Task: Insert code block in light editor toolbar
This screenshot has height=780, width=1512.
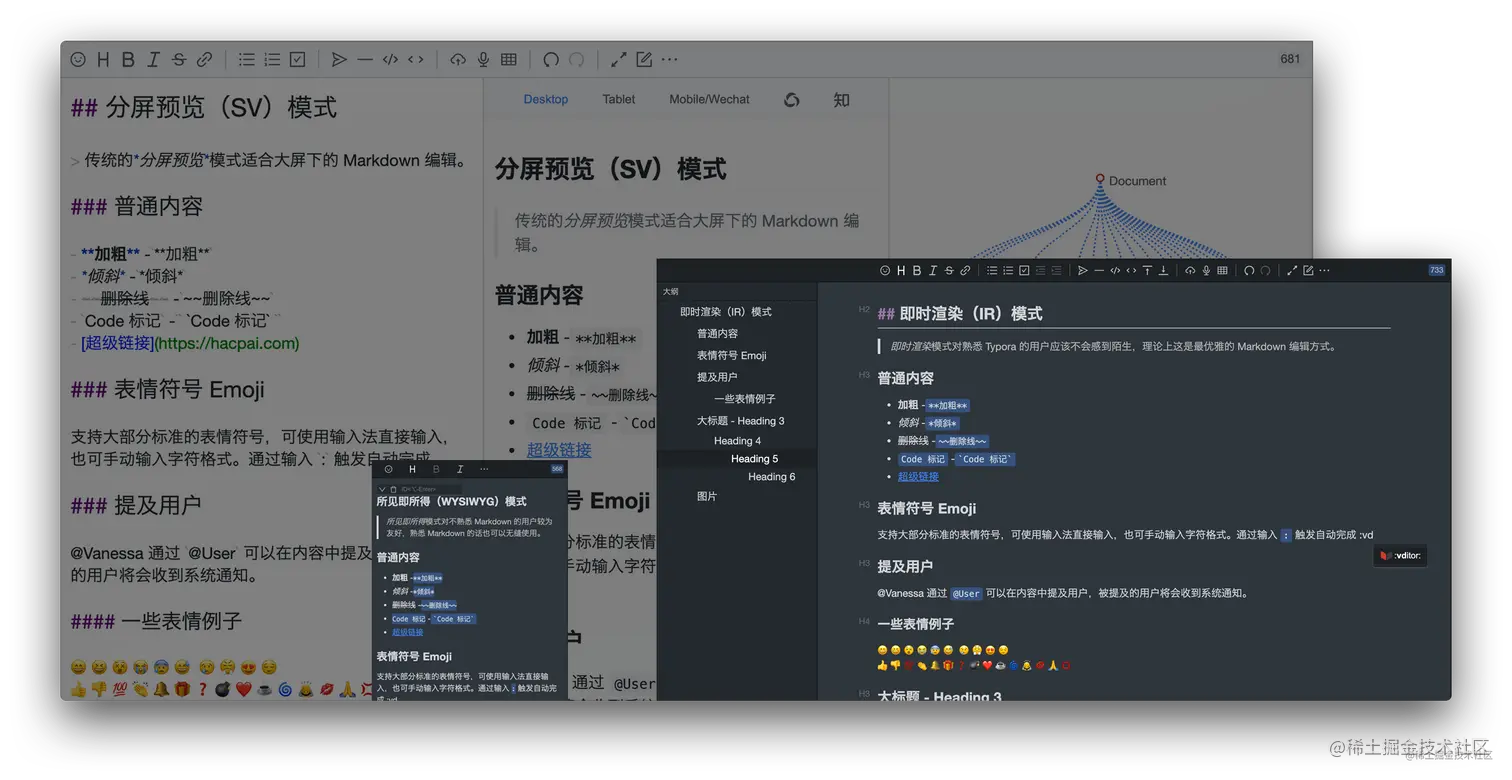Action: (x=390, y=59)
